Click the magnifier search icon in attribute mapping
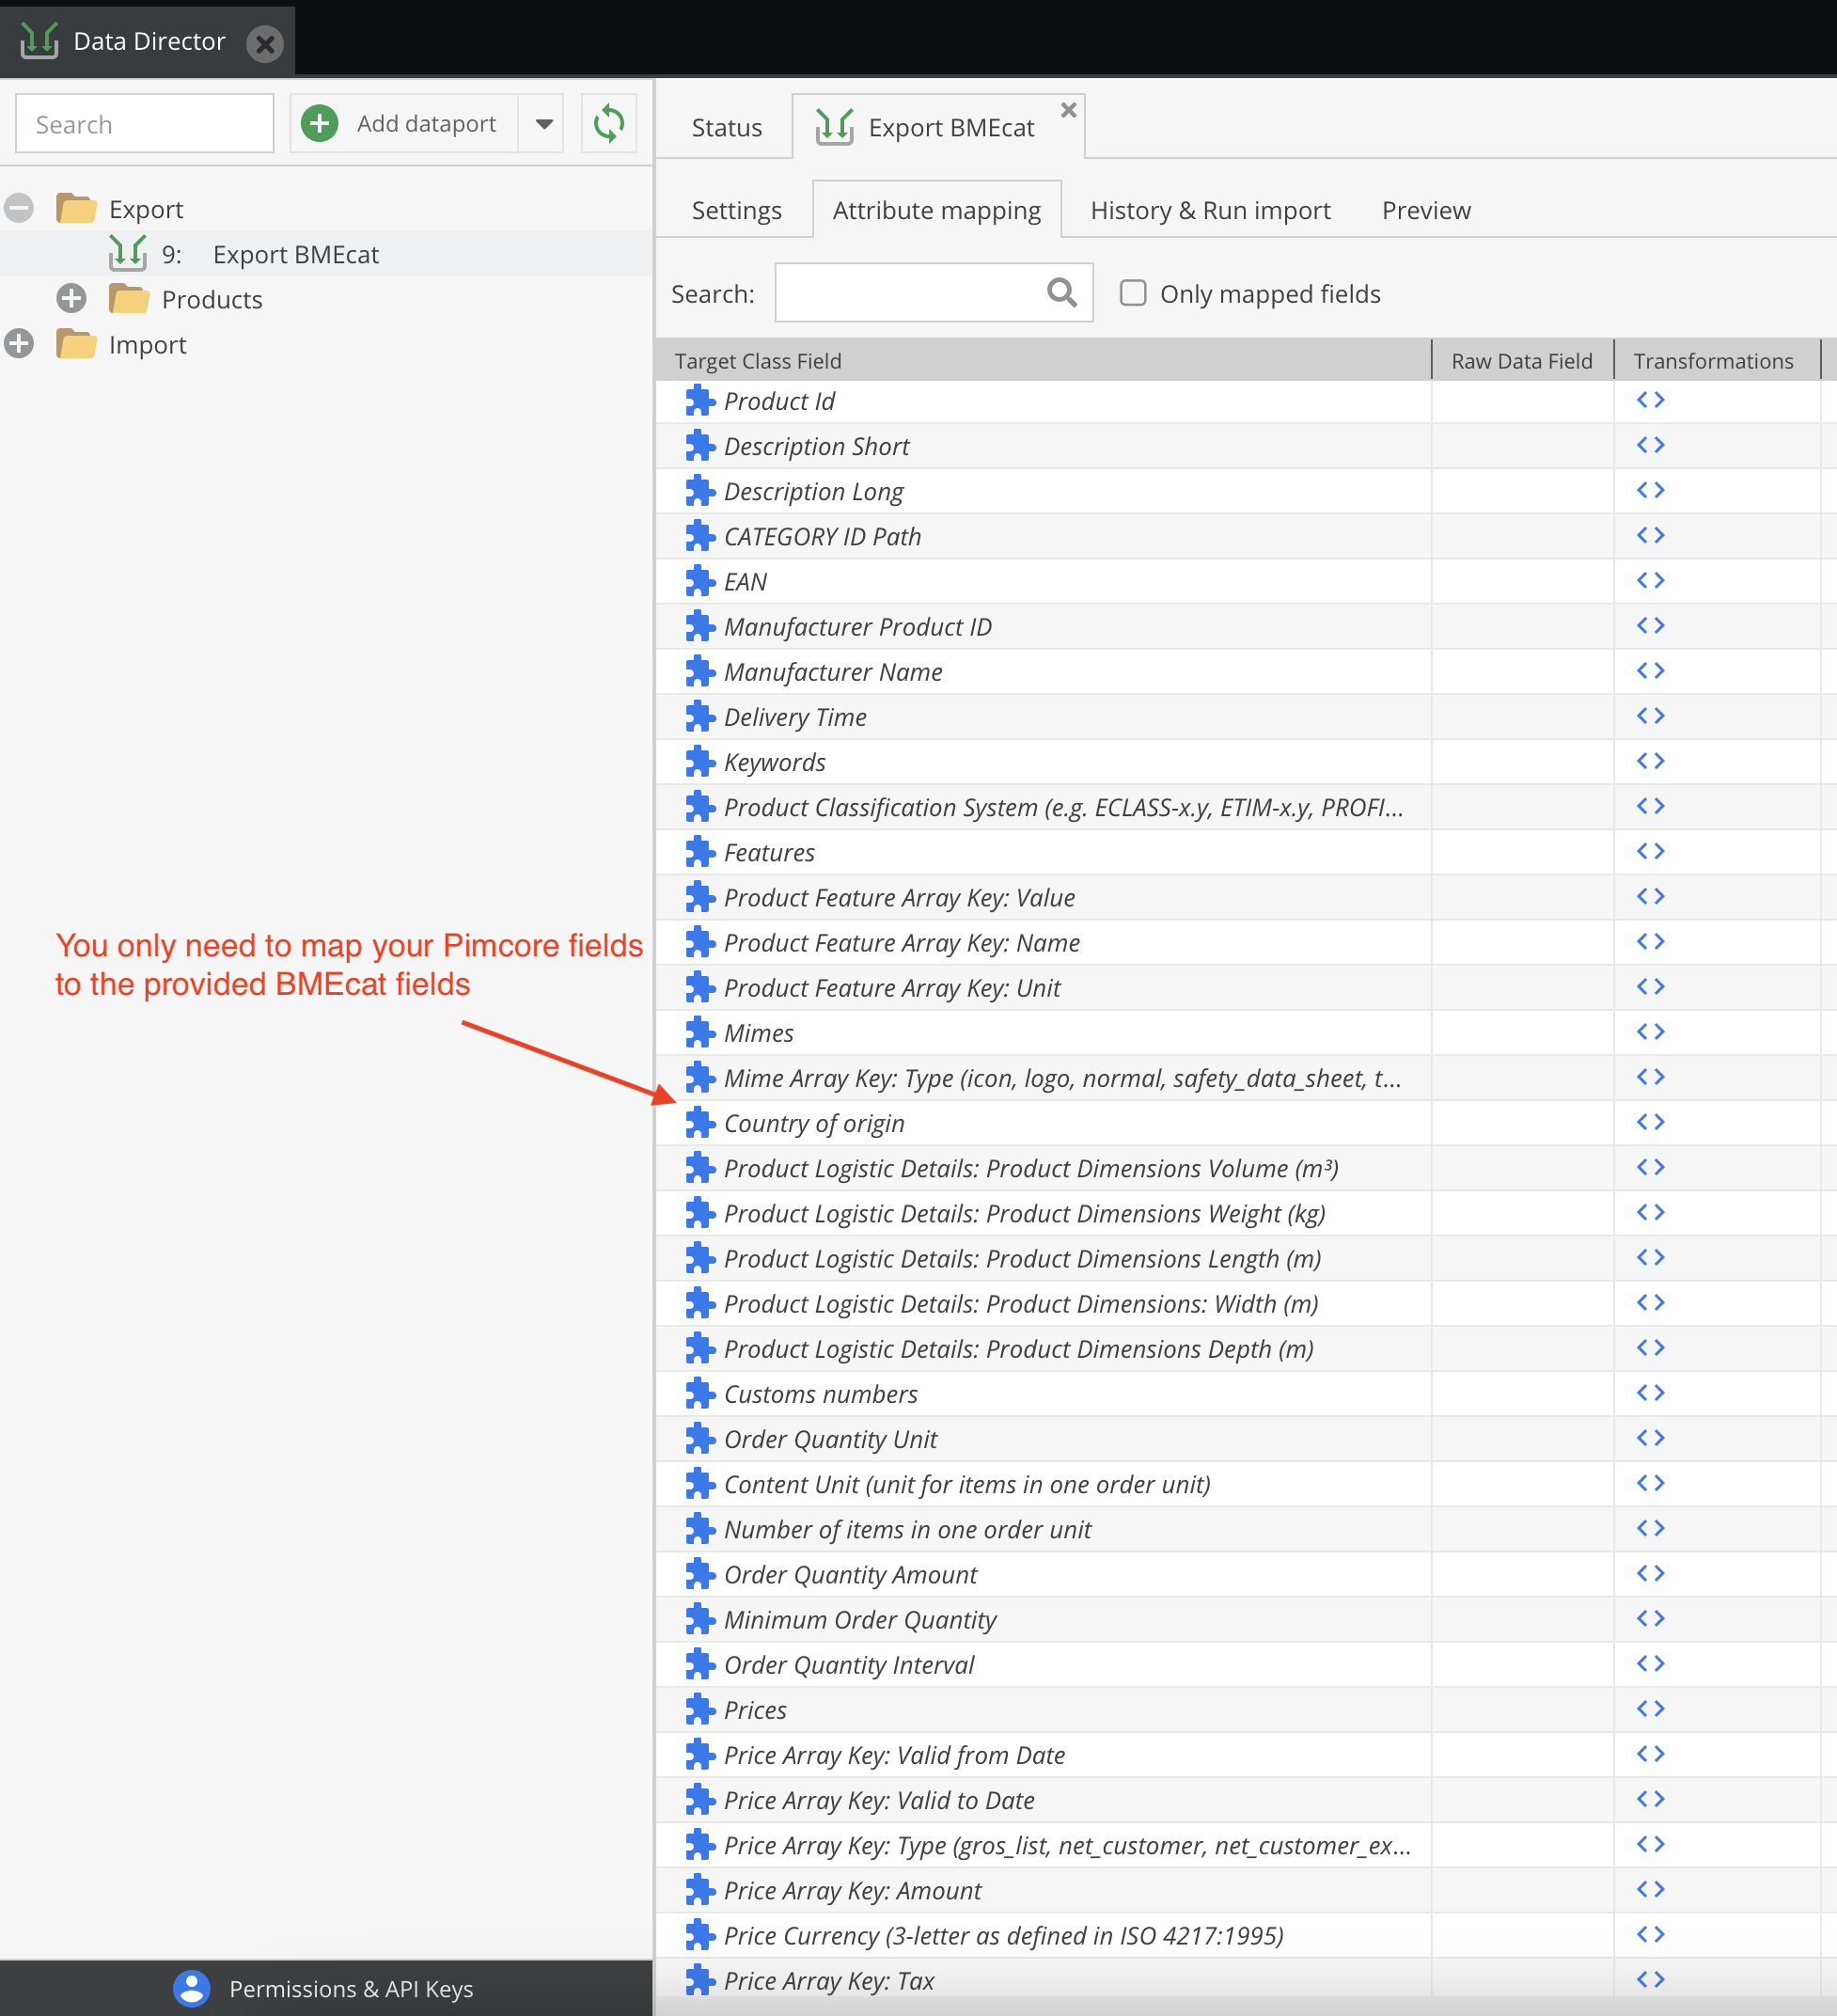1837x2016 pixels. 1061,293
